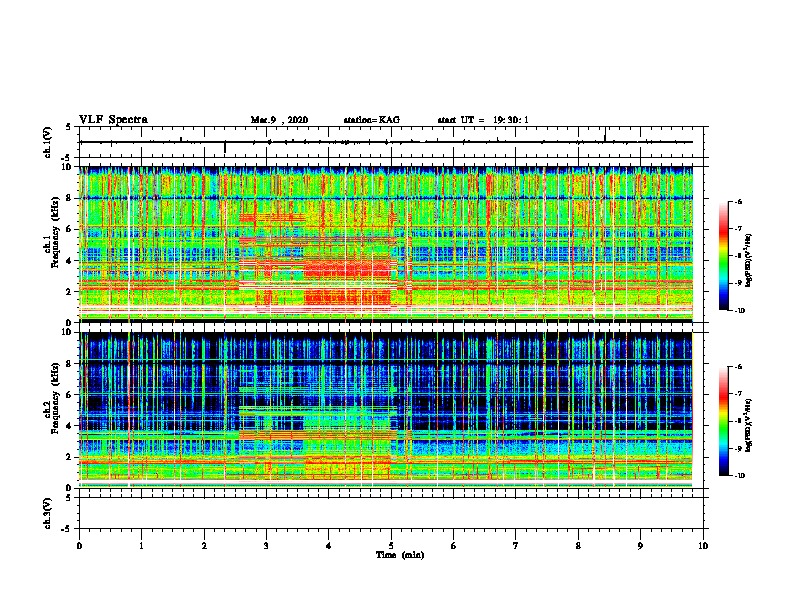Viewport: 792px width, 612px height.
Task: Click the "station=KAG" header label
Action: click(372, 120)
